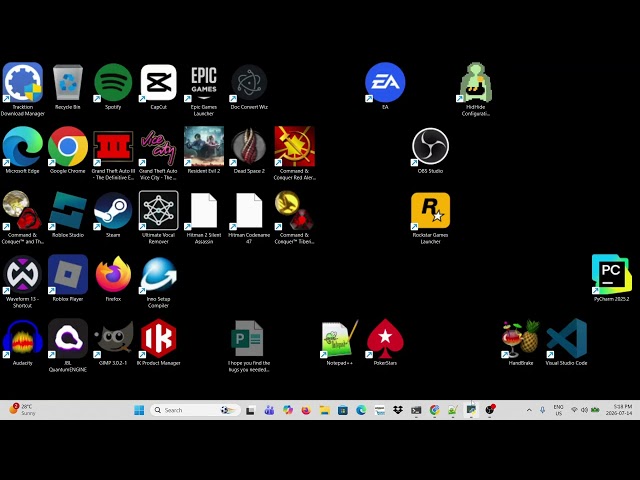The width and height of the screenshot is (640, 480).
Task: Select the Audacity desktop icon
Action: [x=22, y=342]
